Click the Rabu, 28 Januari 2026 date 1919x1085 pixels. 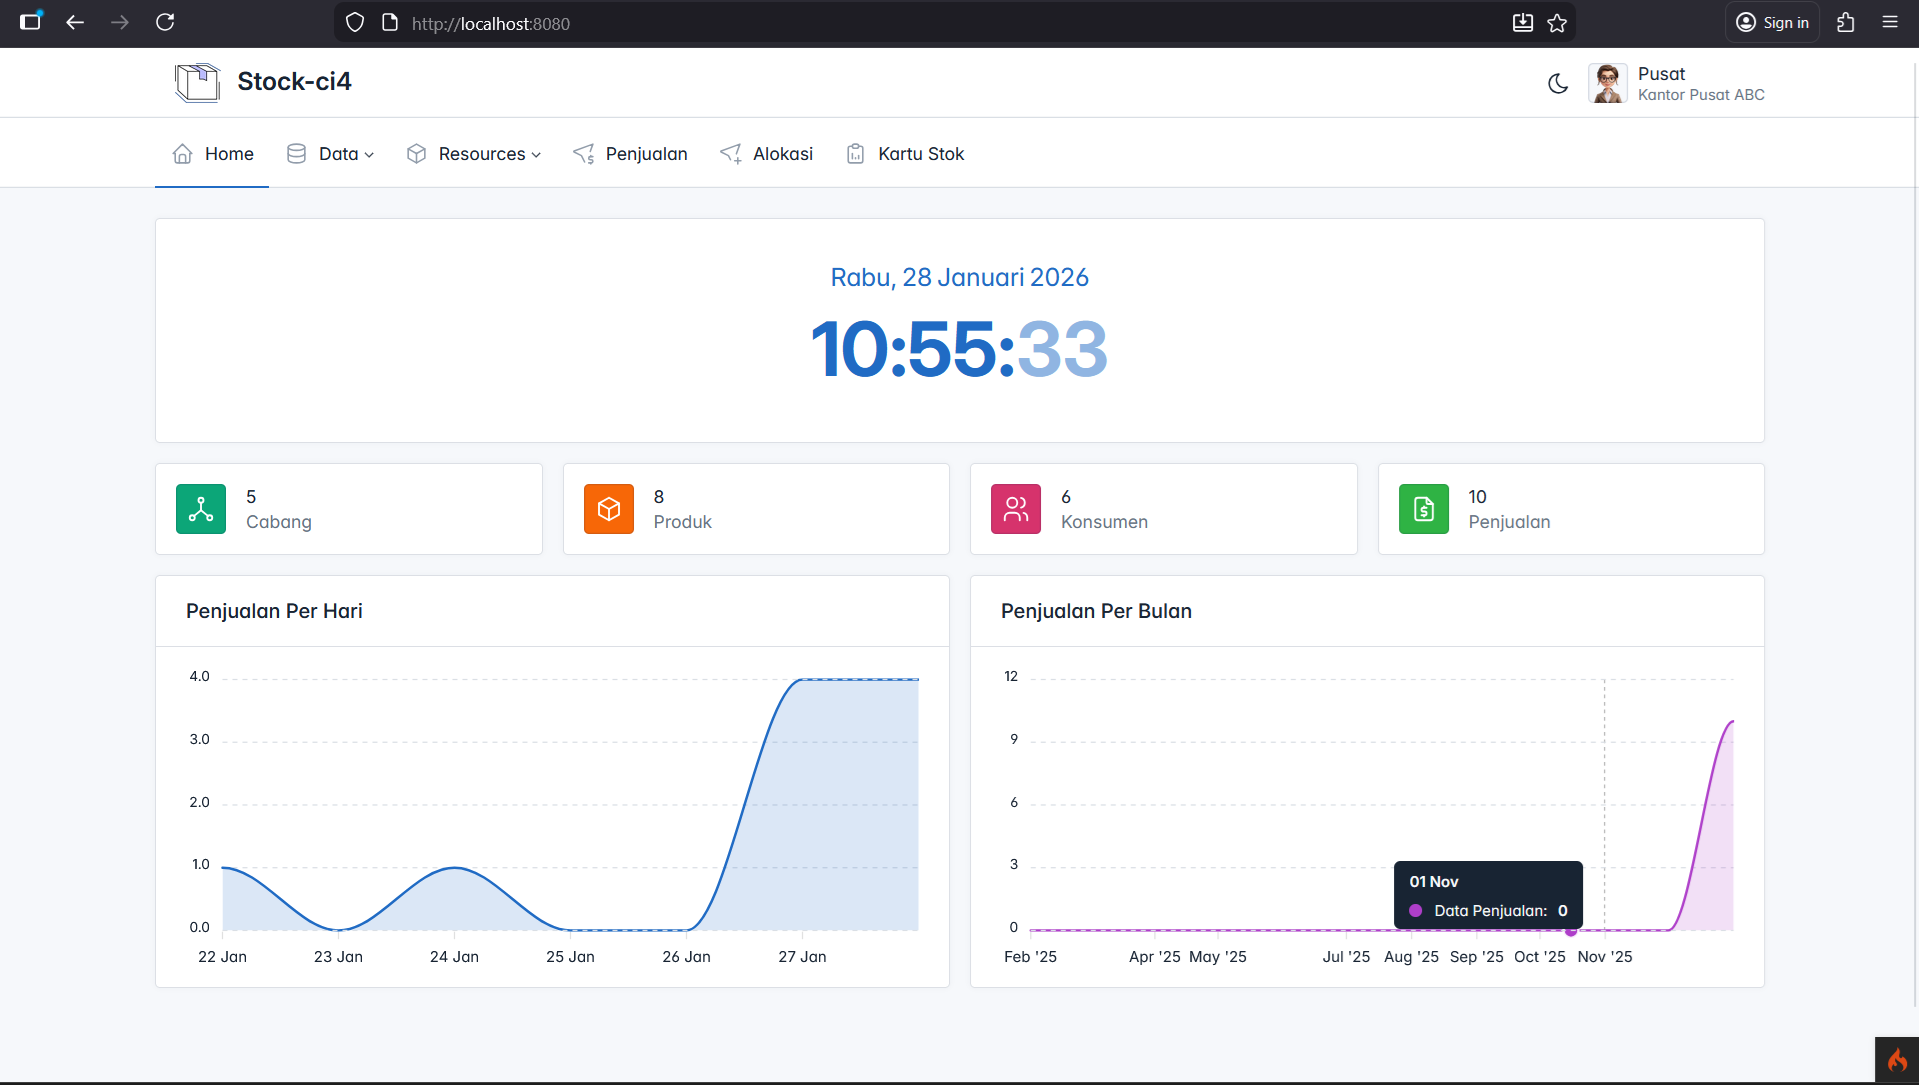[959, 277]
